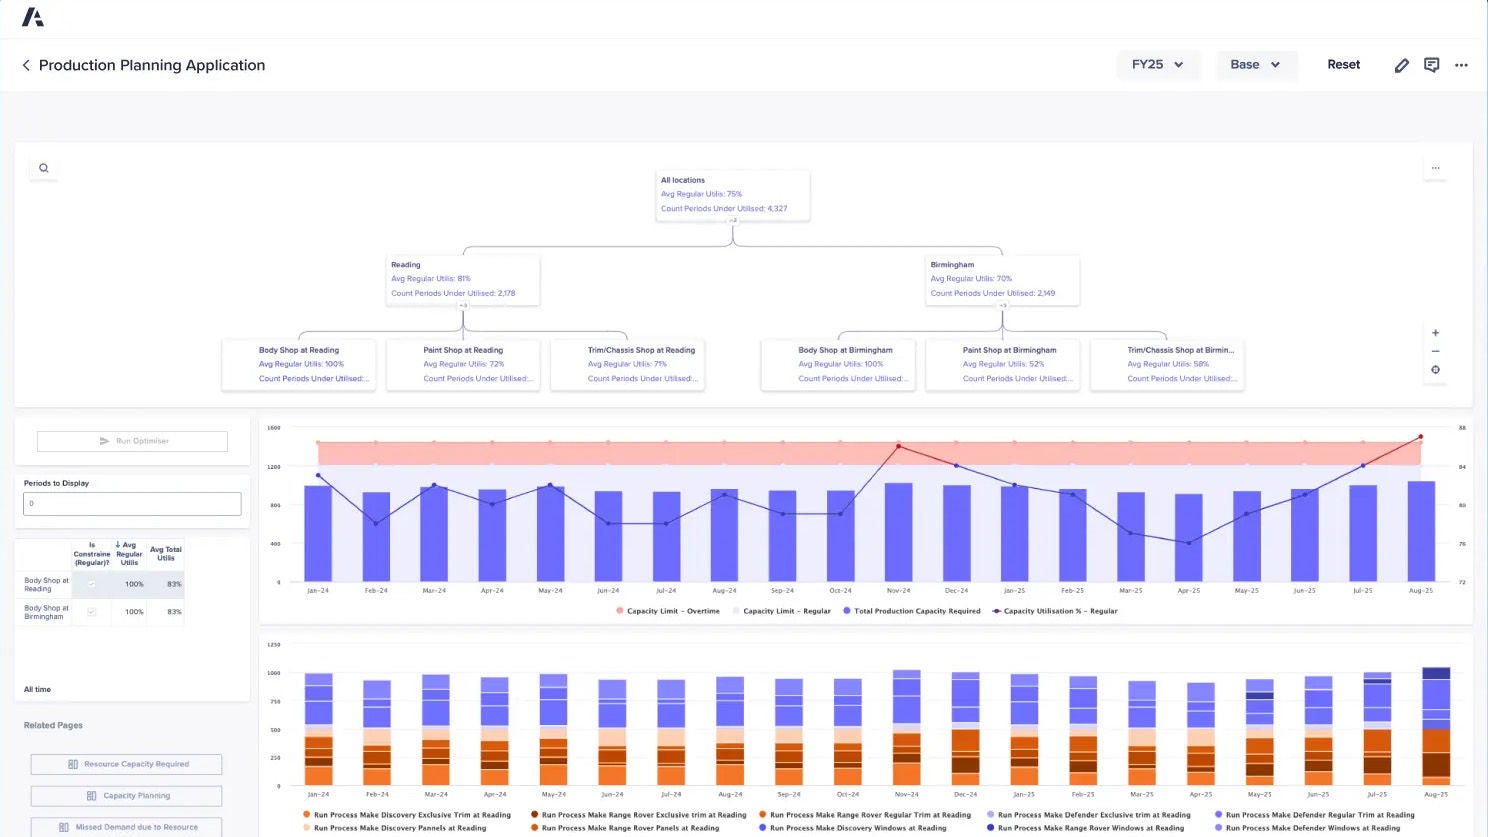Click the Reset button
Image resolution: width=1488 pixels, height=837 pixels.
1343,64
